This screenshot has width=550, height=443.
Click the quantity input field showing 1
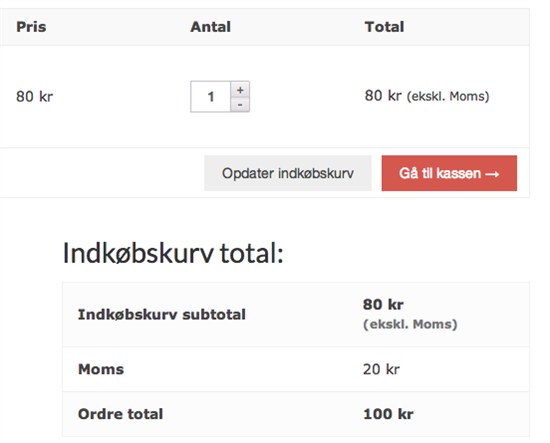coord(210,97)
